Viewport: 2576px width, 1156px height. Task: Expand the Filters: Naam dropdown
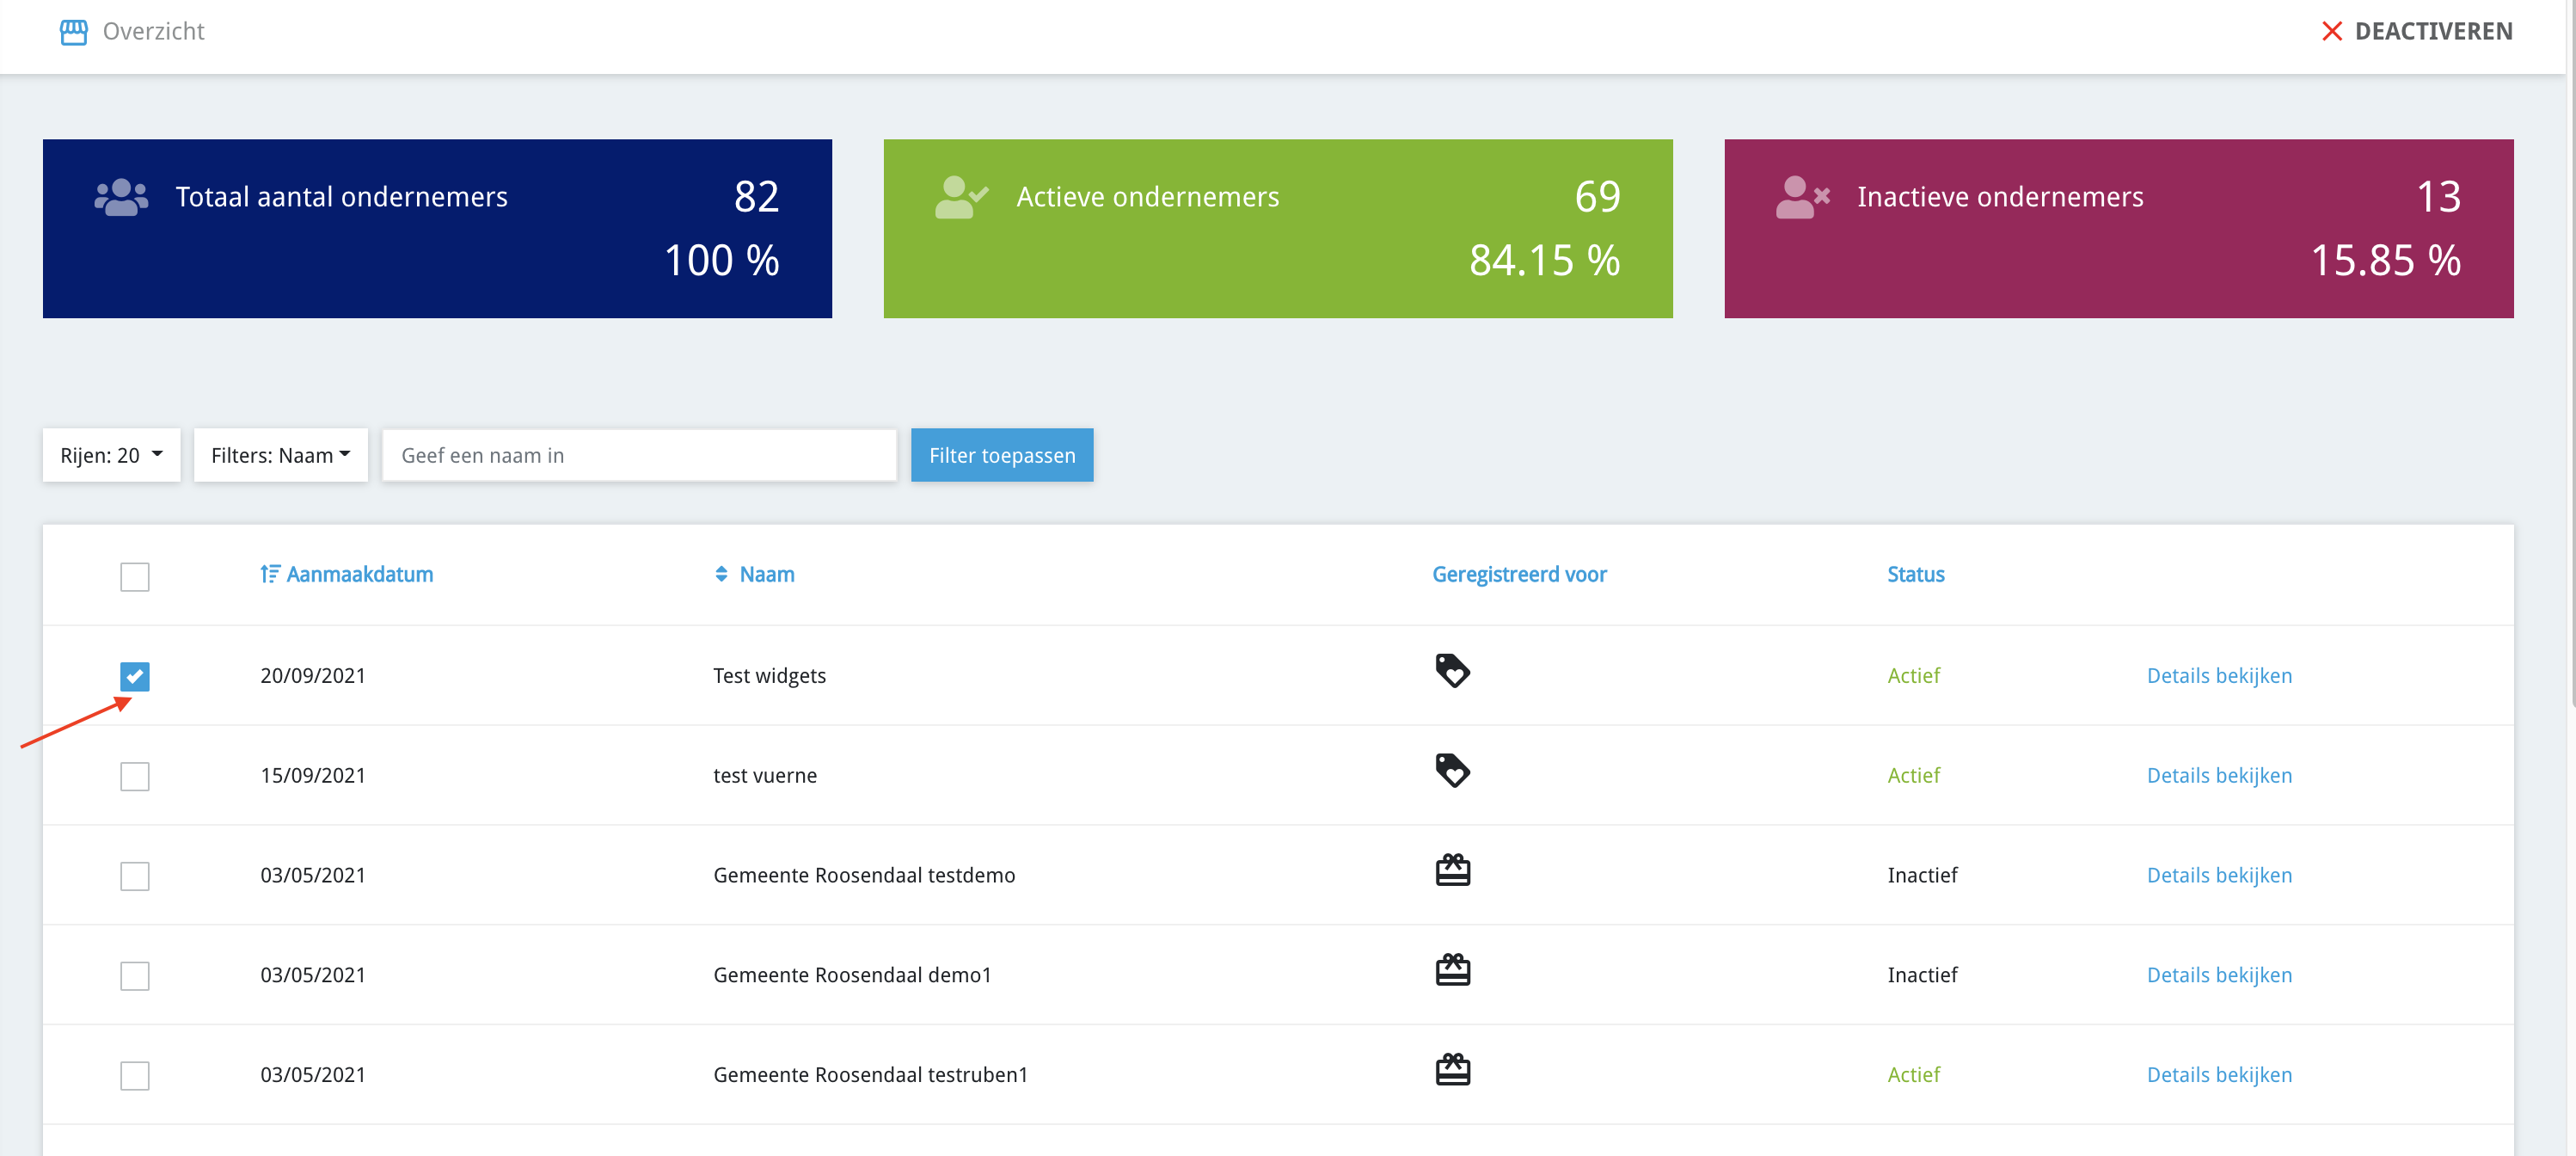click(x=280, y=456)
